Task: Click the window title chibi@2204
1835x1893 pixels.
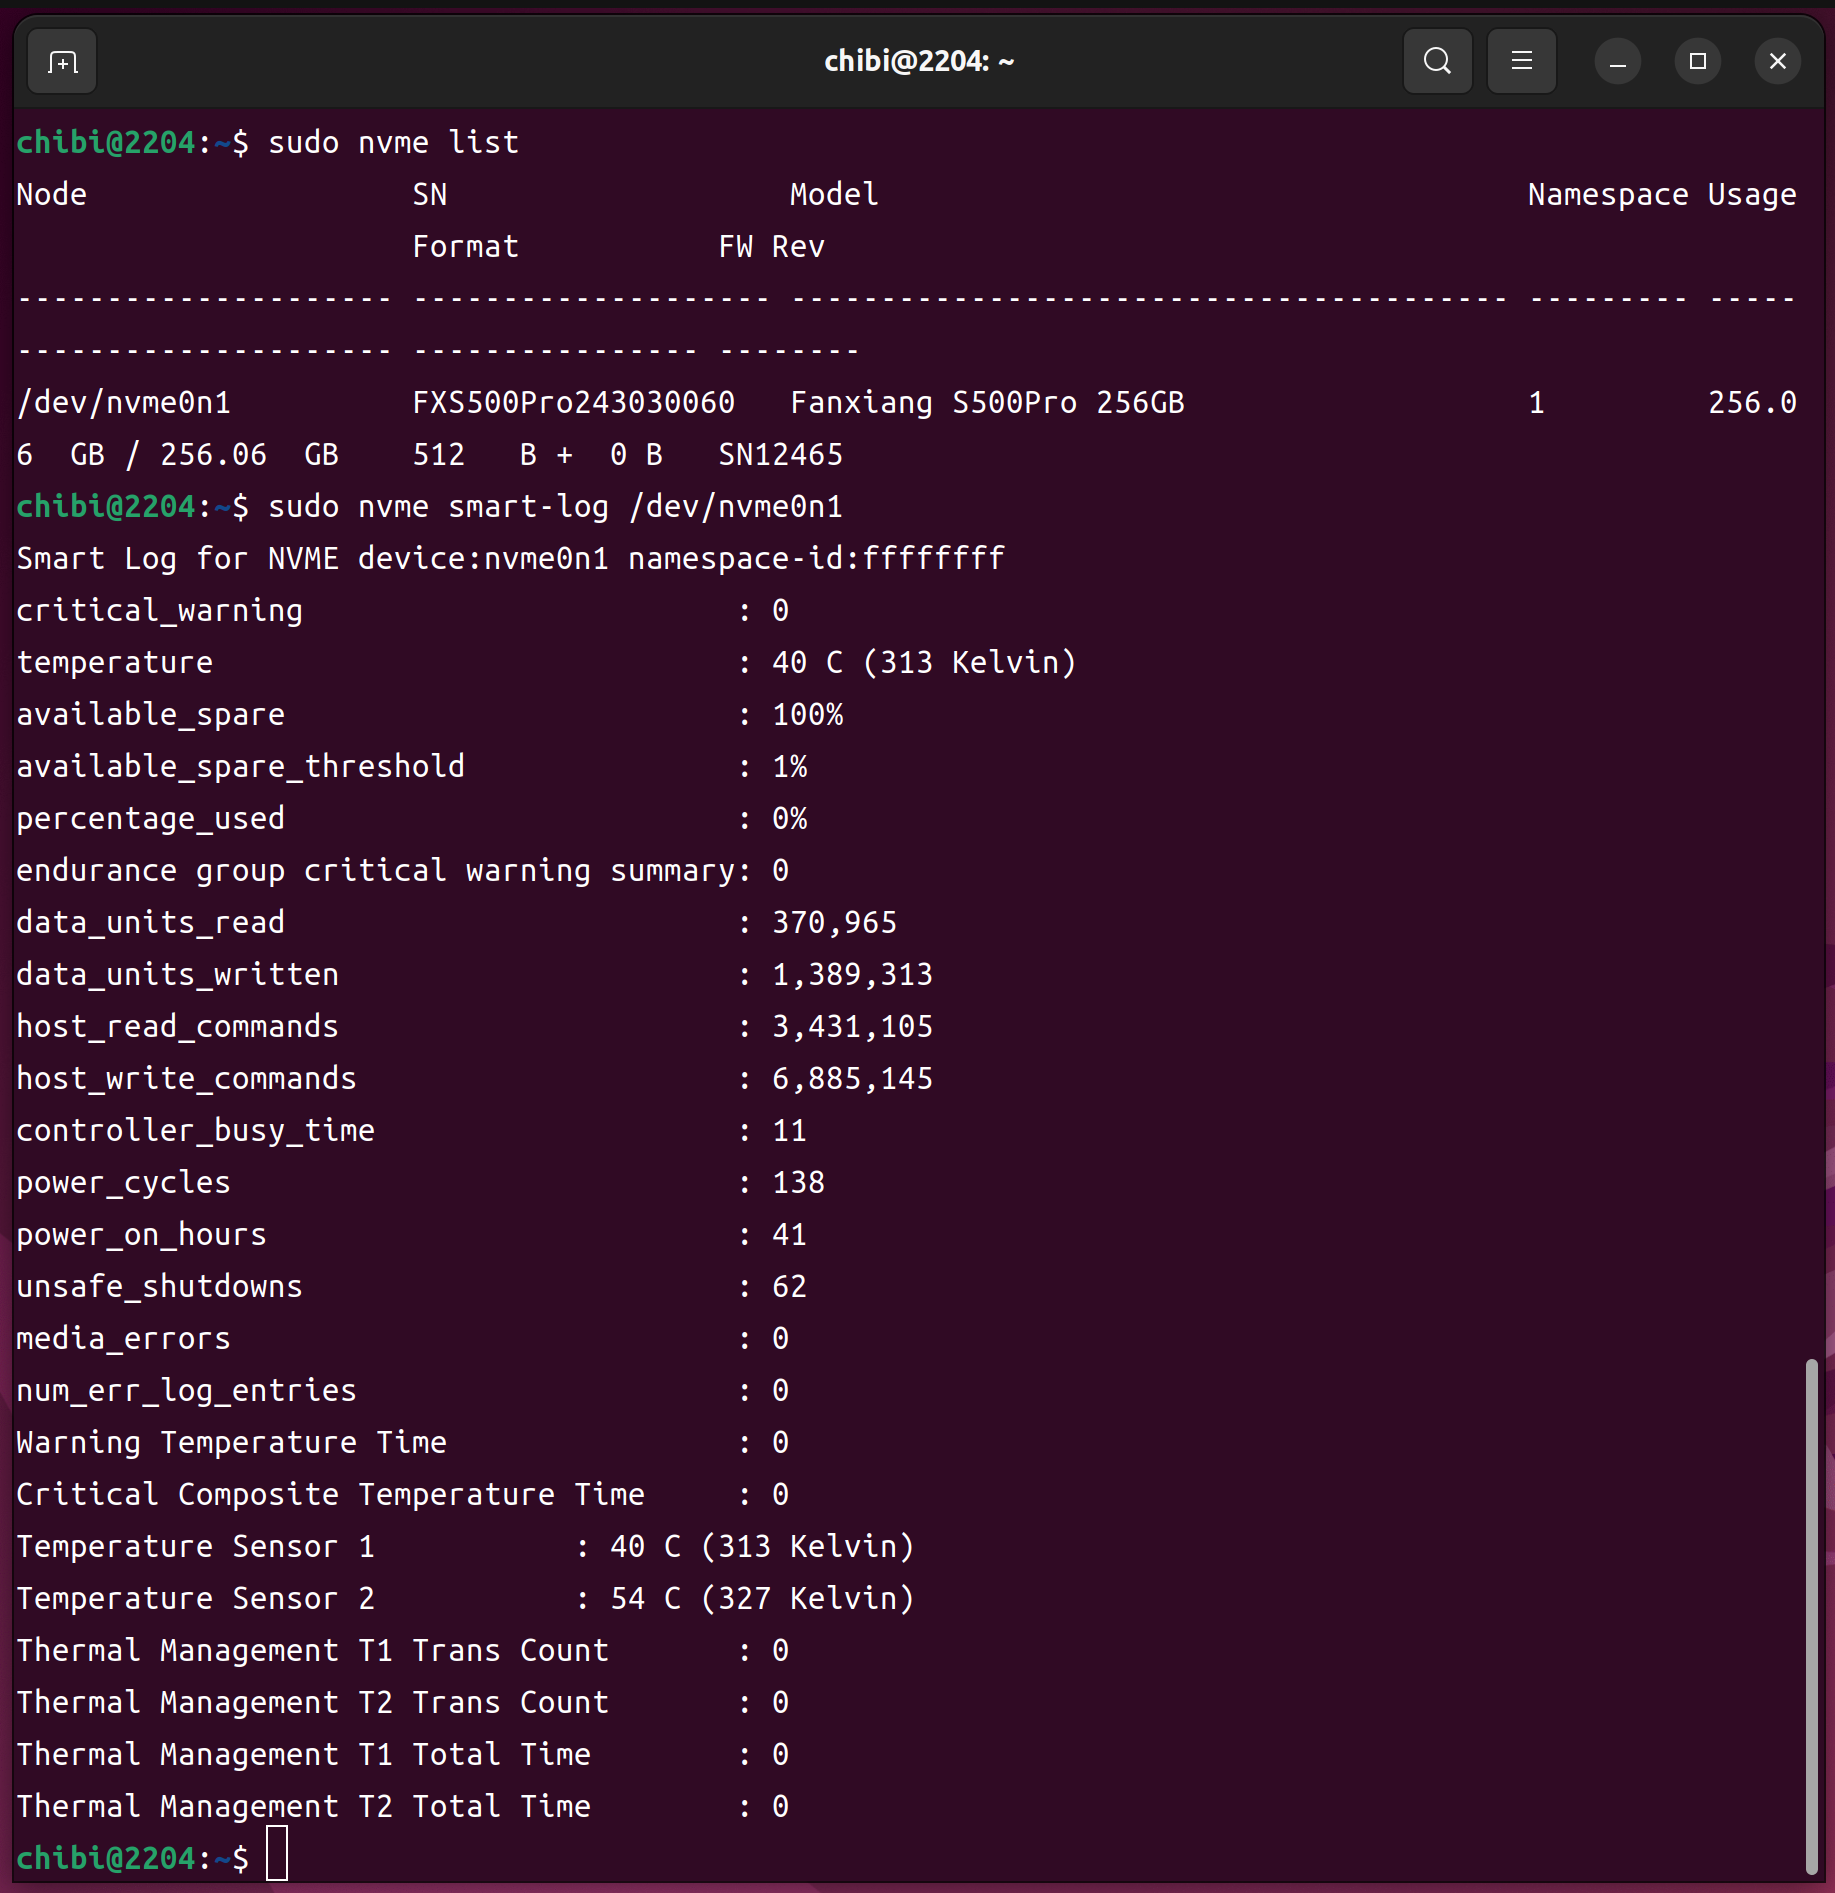Action: (918, 62)
